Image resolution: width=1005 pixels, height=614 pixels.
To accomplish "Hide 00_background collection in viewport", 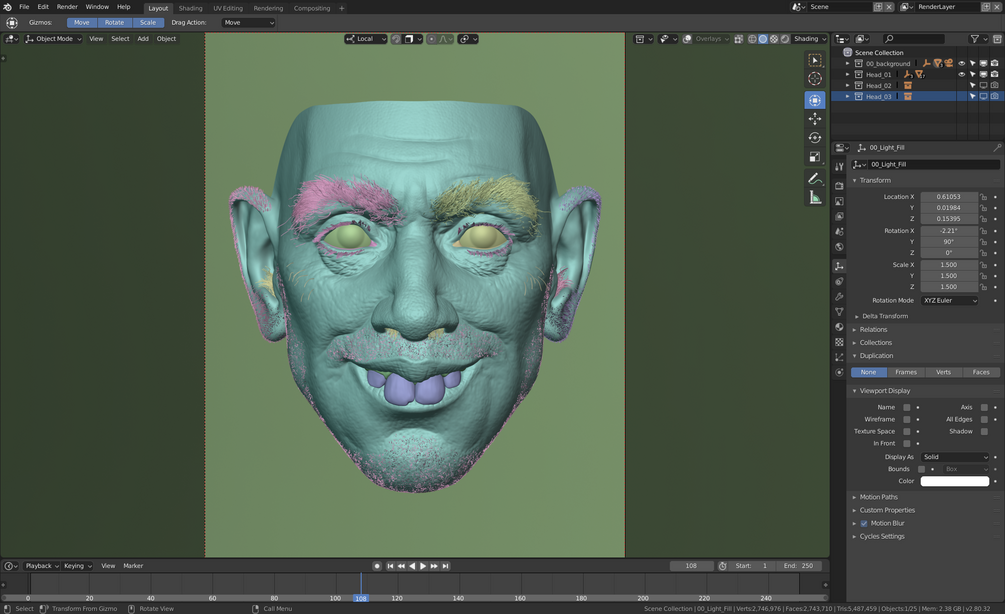I will click(961, 63).
